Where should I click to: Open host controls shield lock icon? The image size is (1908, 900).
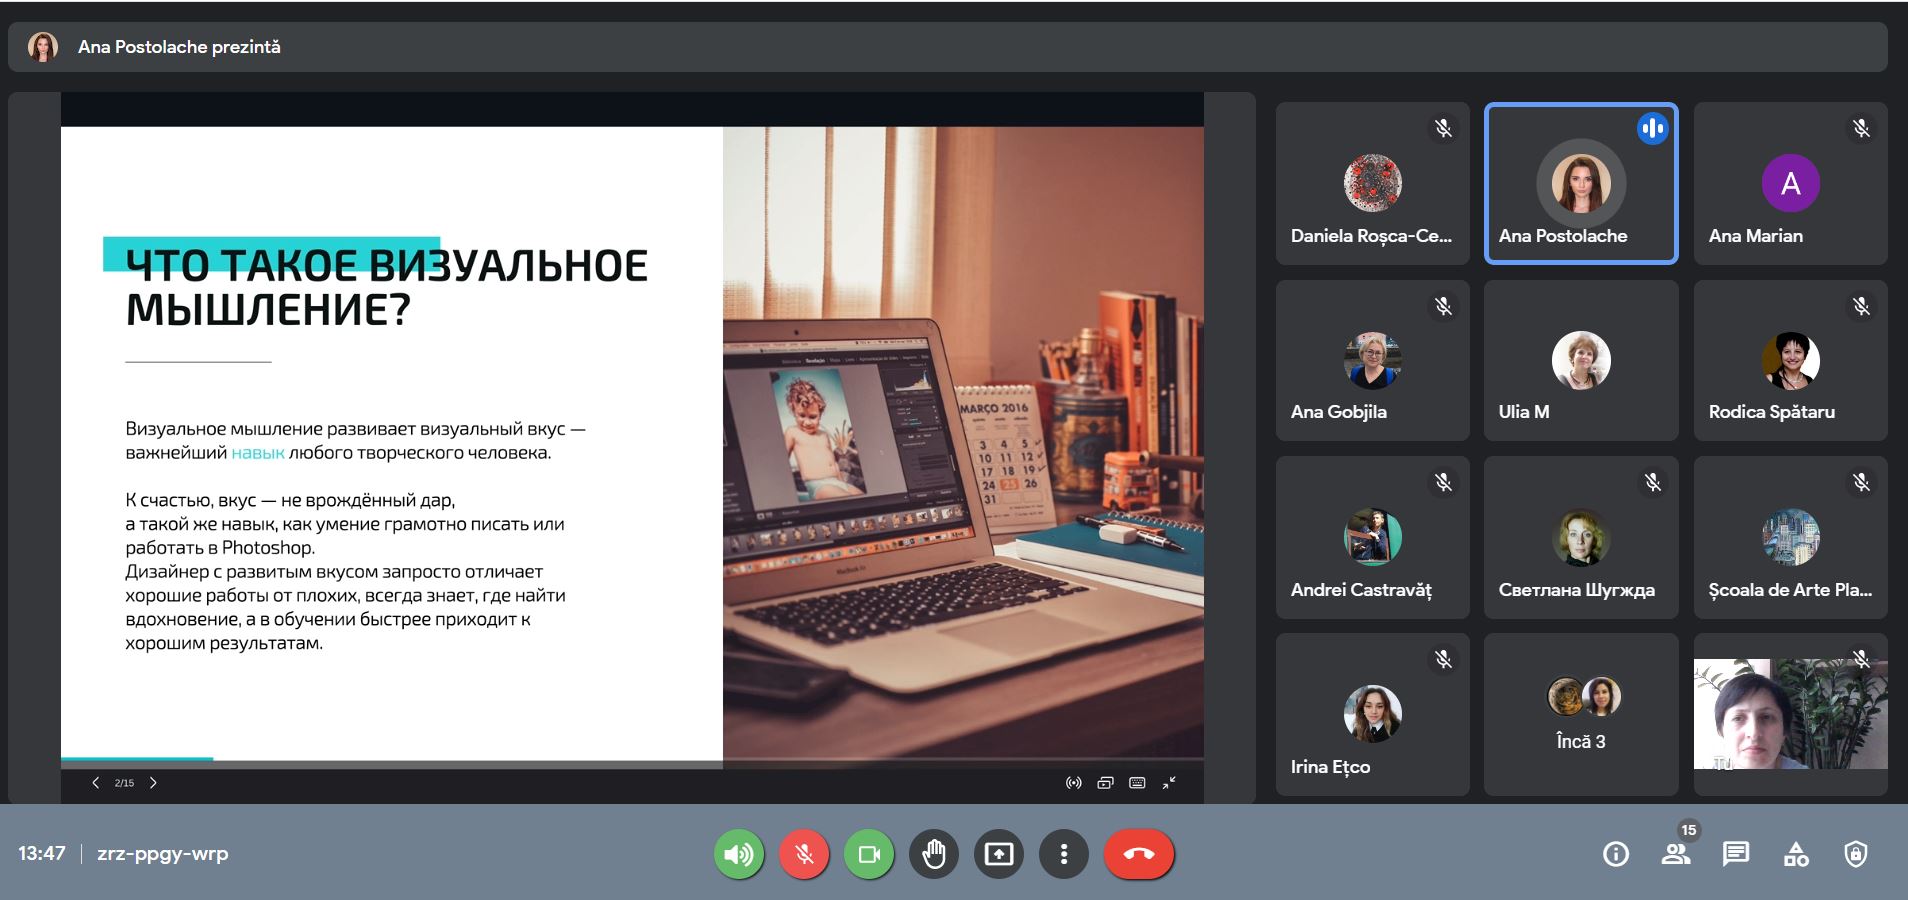1856,854
